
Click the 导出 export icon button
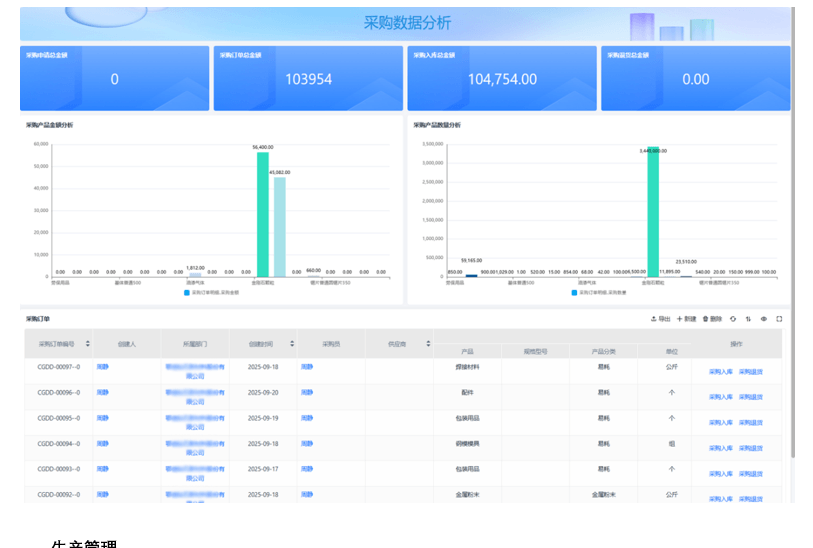click(x=654, y=319)
